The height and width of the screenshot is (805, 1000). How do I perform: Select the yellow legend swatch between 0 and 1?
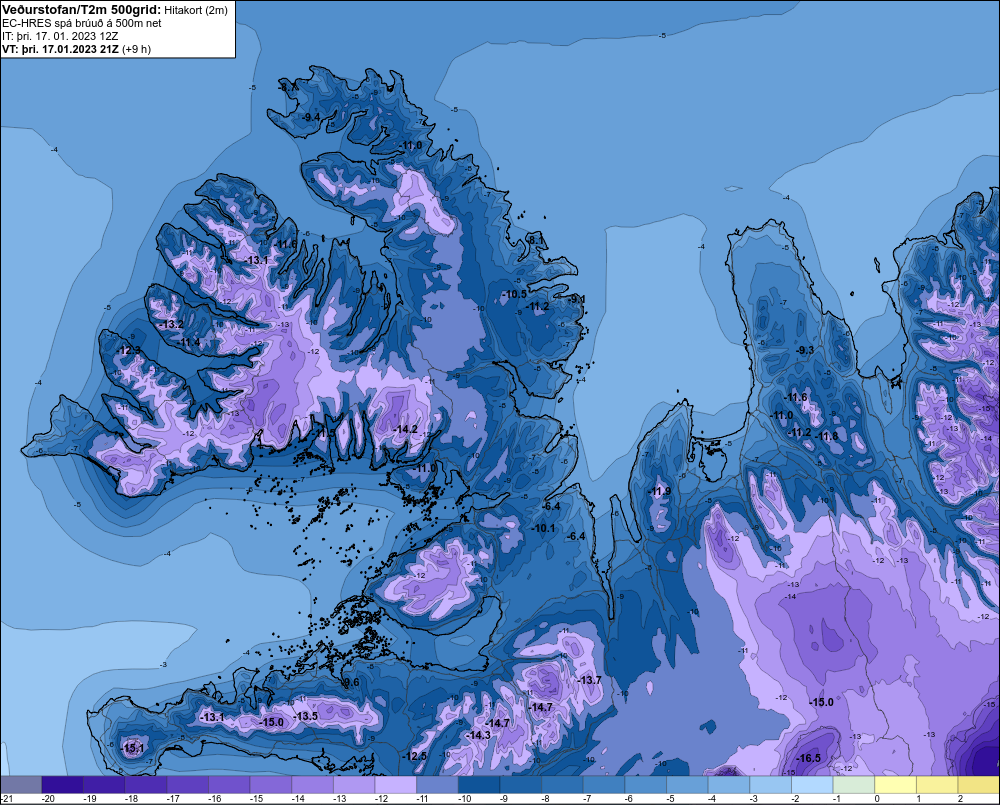[x=895, y=785]
